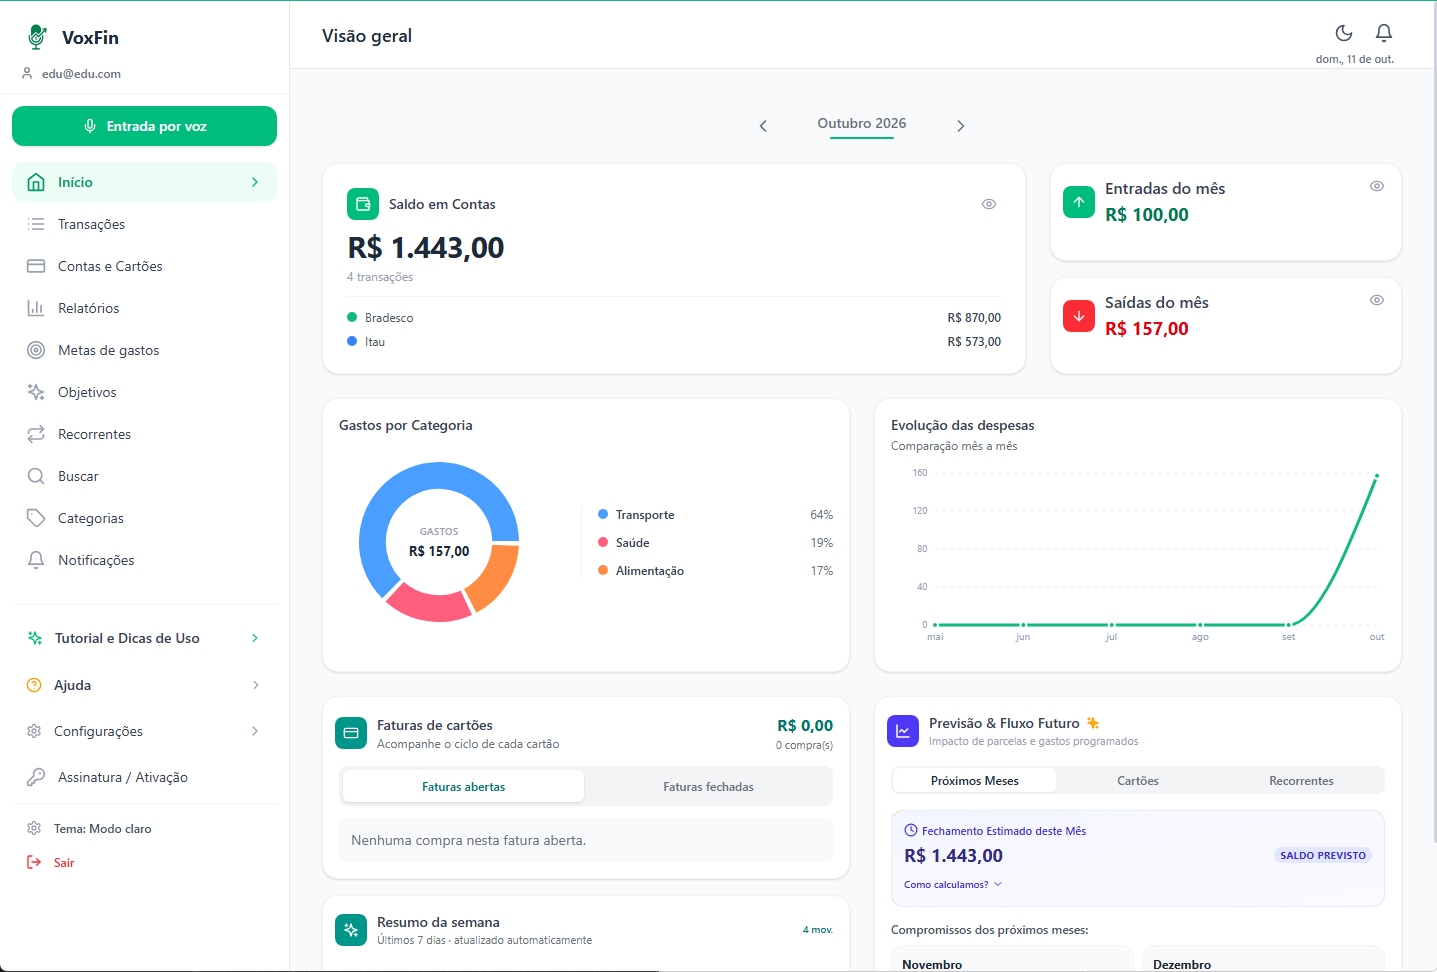This screenshot has height=972, width=1437.
Task: Click the wallet icon beside Saldo em Contas
Action: pos(363,204)
